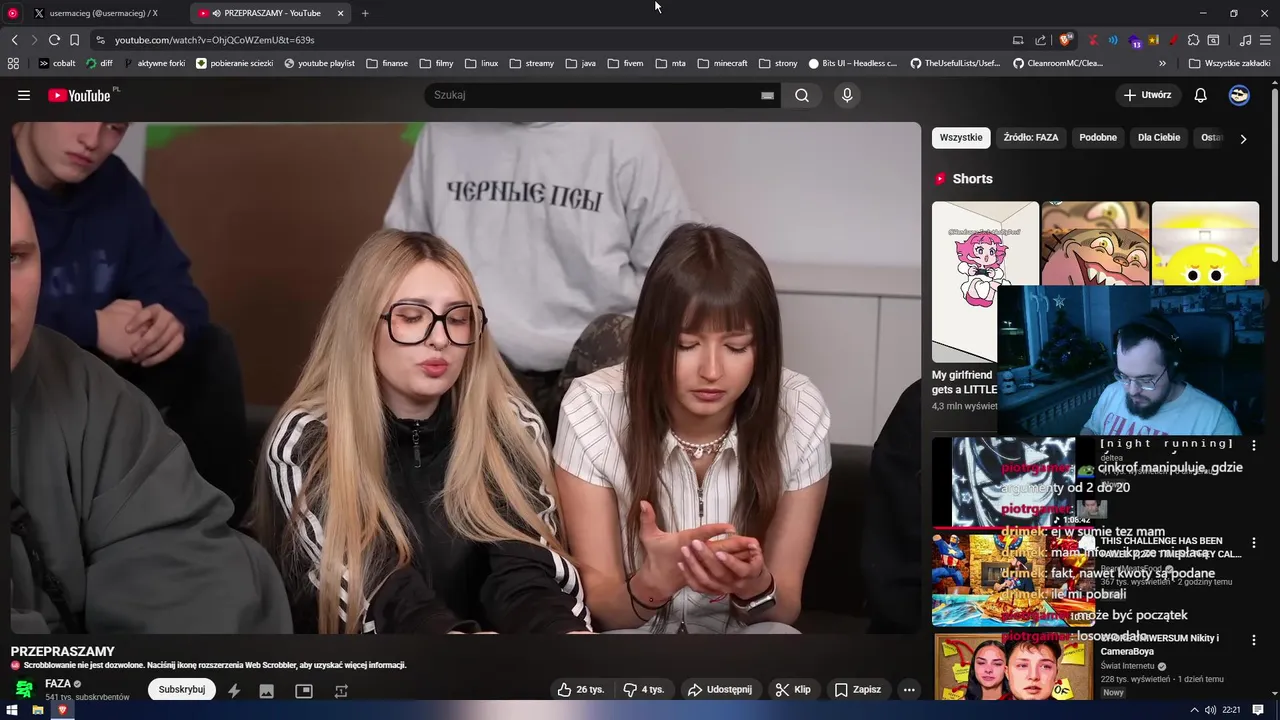Open a new browser tab
The image size is (1280, 720).
[x=365, y=13]
